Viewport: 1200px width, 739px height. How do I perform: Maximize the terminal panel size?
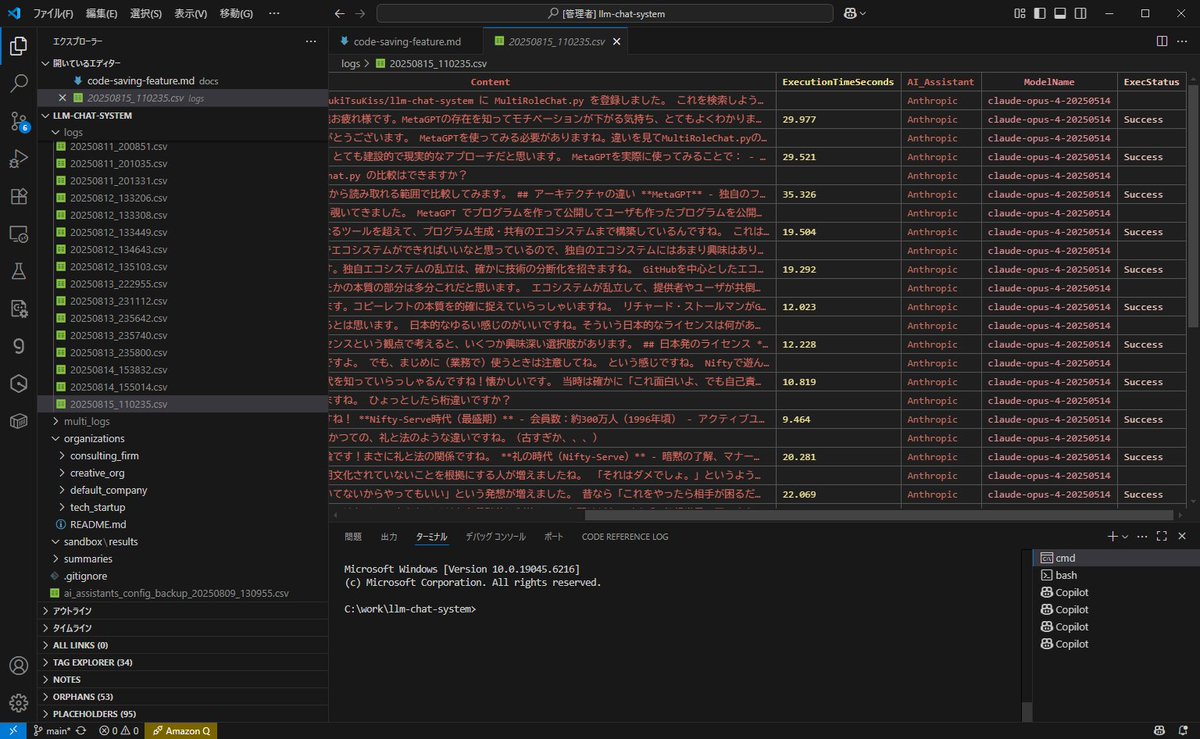pyautogui.click(x=1162, y=536)
